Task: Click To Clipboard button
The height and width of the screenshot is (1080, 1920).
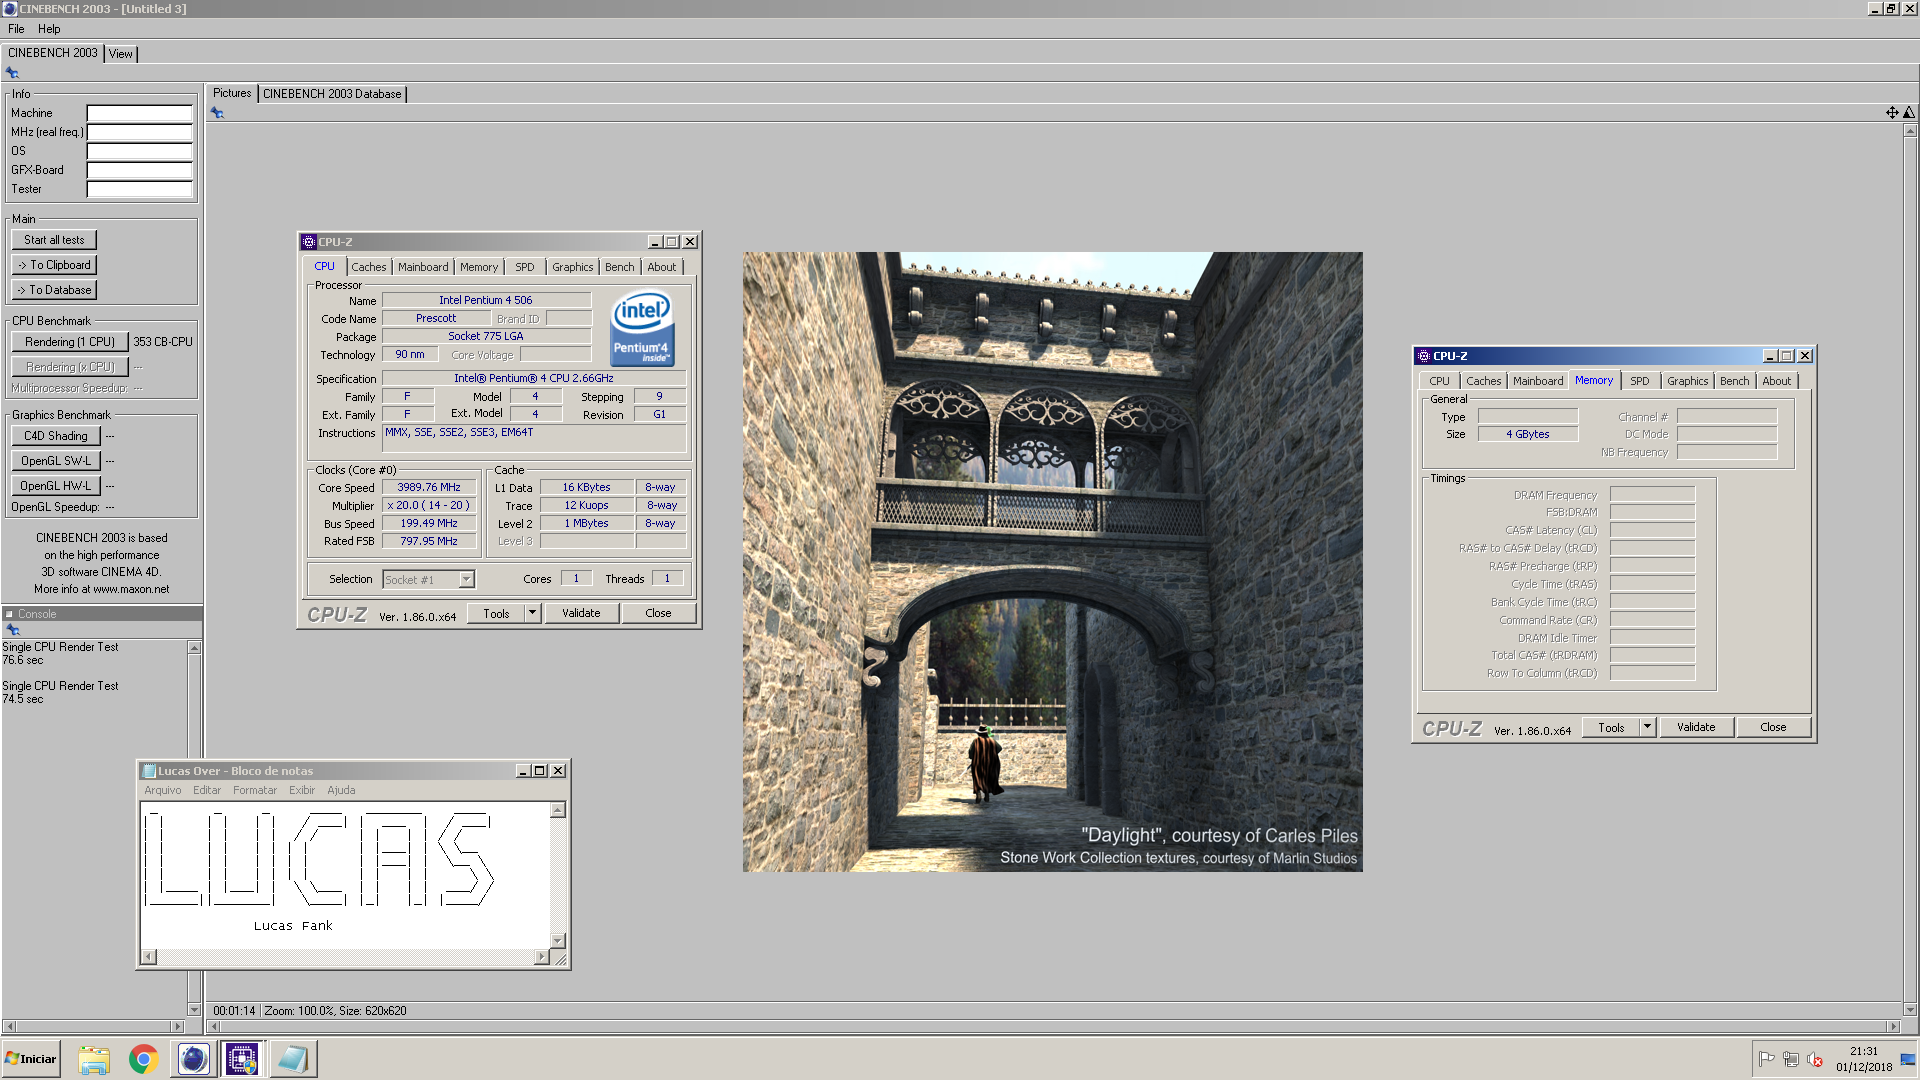Action: tap(54, 265)
